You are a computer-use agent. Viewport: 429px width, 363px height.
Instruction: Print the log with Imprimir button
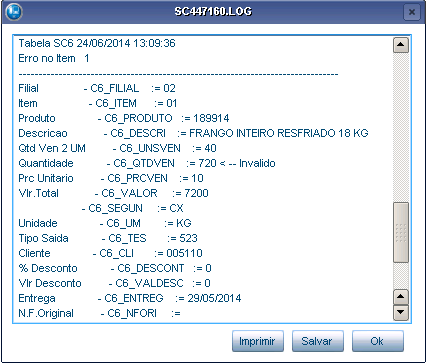click(258, 341)
